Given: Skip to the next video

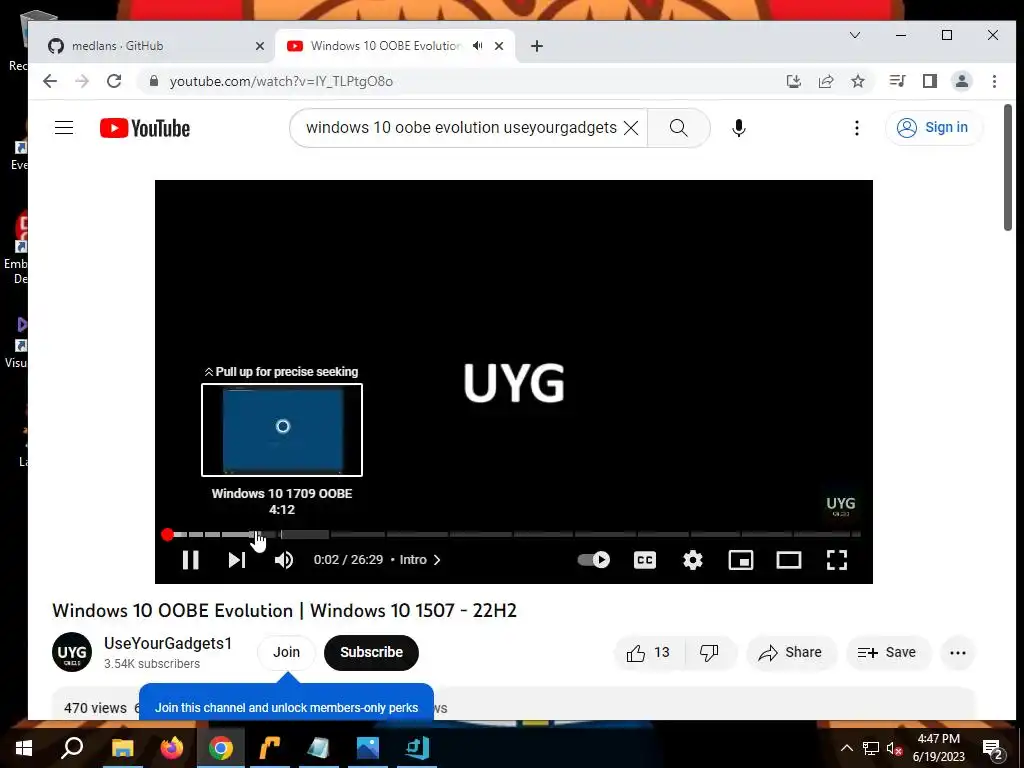Looking at the screenshot, I should tap(236, 560).
